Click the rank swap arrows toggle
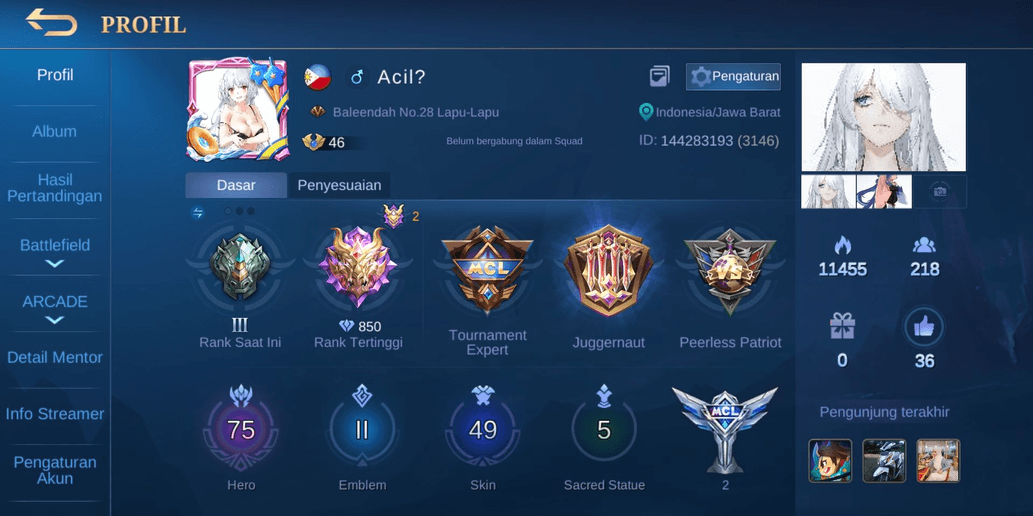1033x516 pixels. pos(197,212)
